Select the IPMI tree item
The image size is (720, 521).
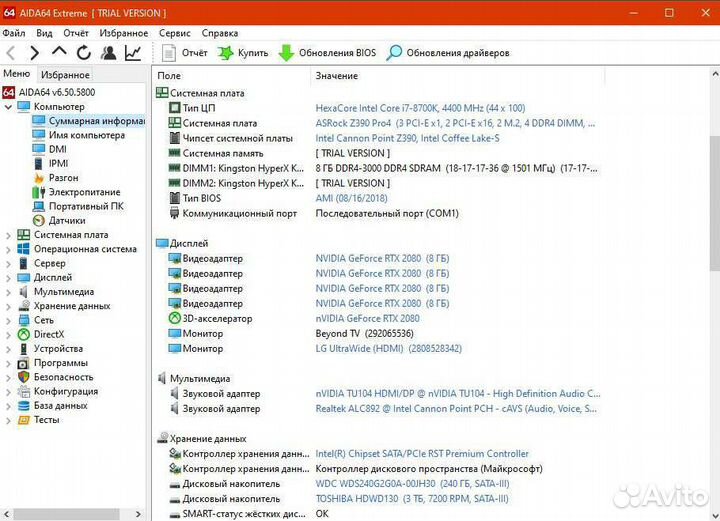pos(51,163)
